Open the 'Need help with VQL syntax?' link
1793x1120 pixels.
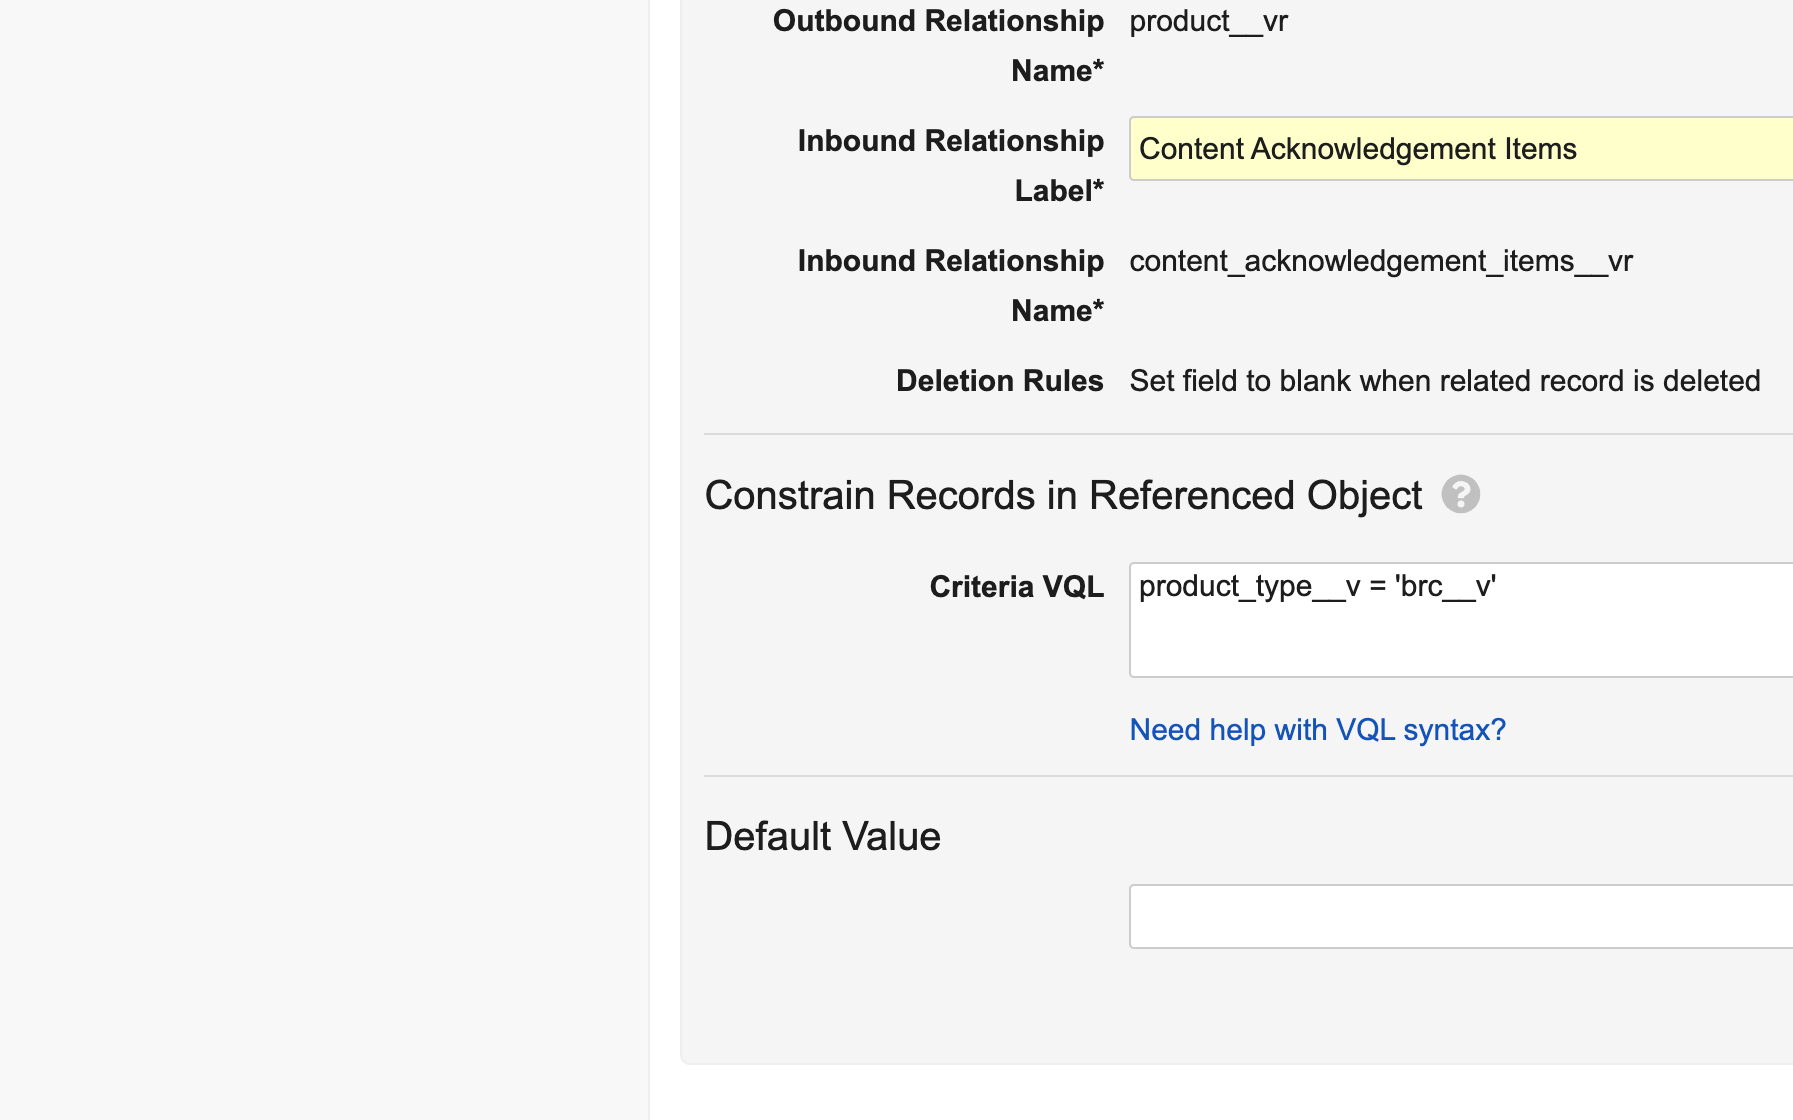click(1317, 730)
